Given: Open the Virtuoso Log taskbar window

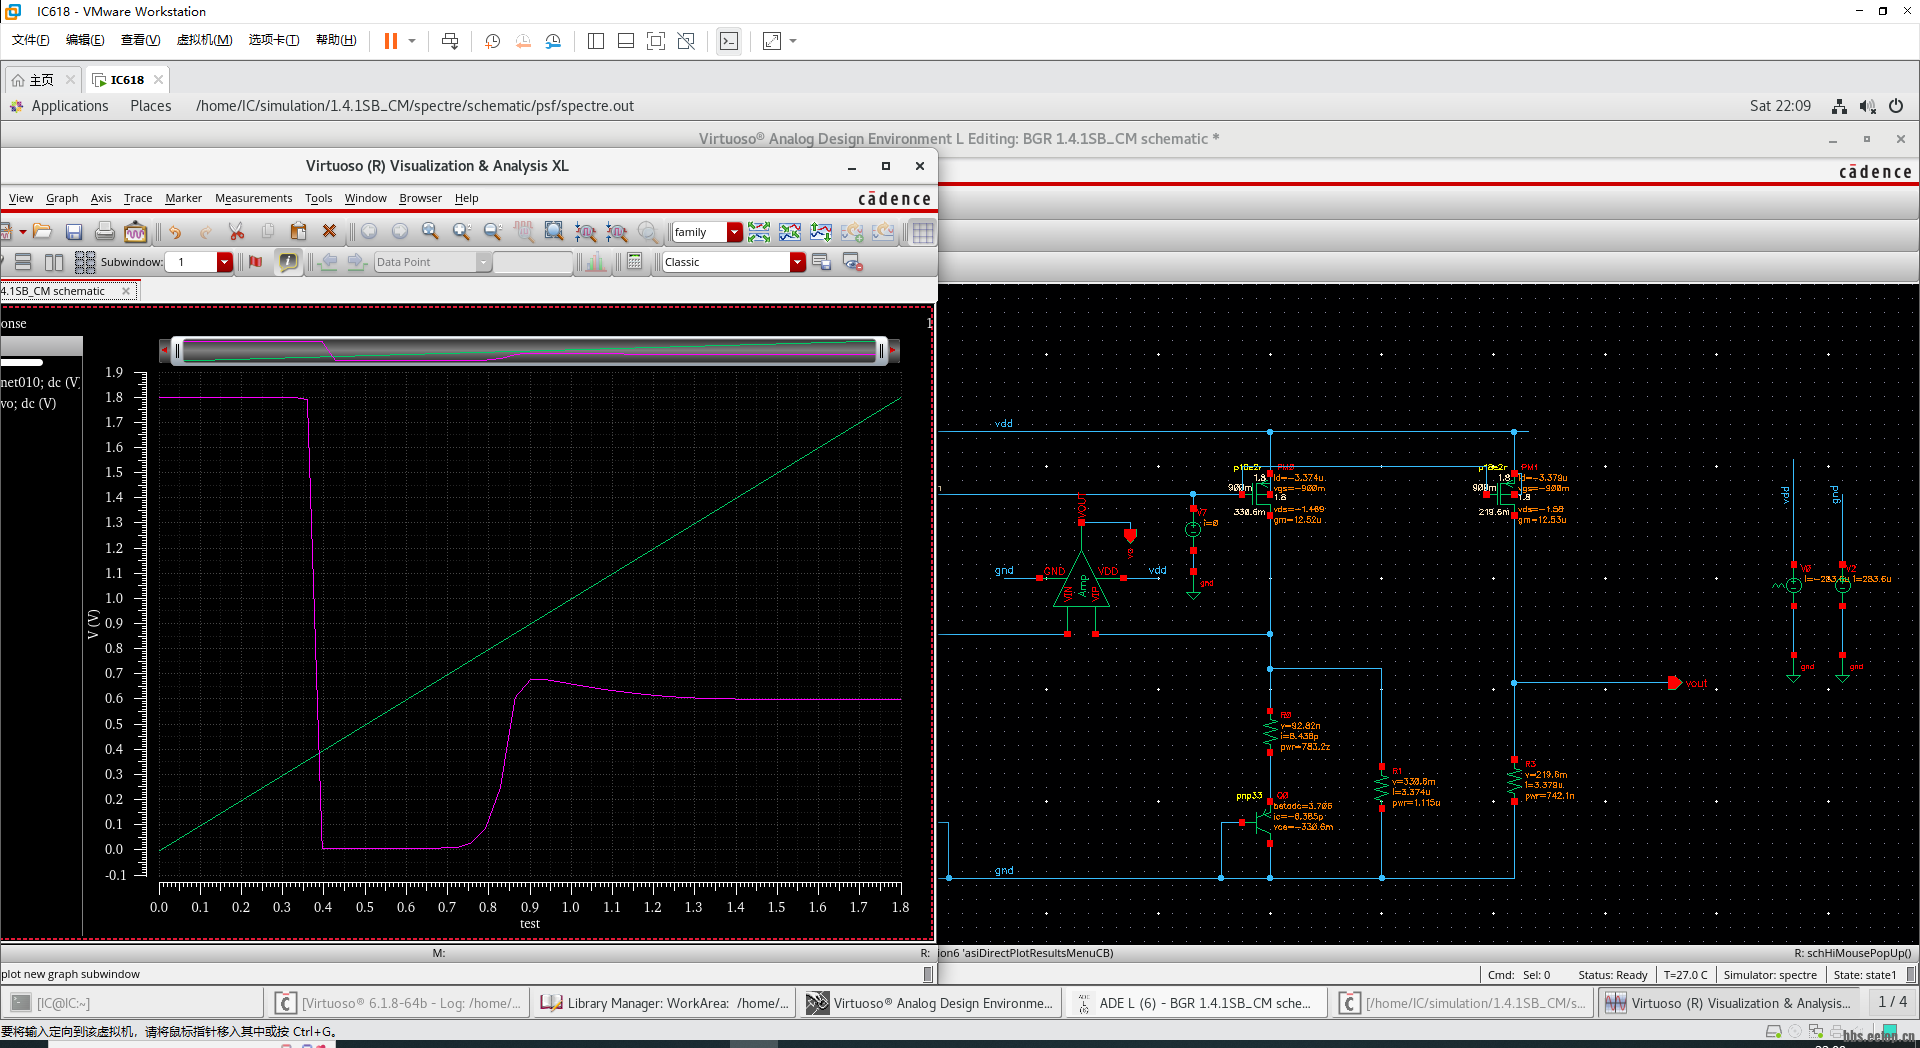Looking at the screenshot, I should [399, 1003].
